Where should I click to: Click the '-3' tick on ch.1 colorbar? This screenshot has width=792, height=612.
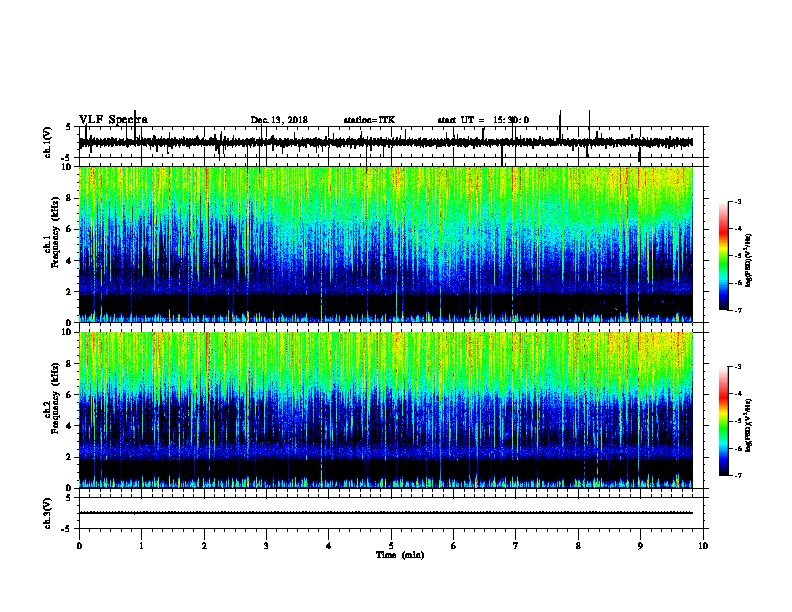click(x=738, y=202)
